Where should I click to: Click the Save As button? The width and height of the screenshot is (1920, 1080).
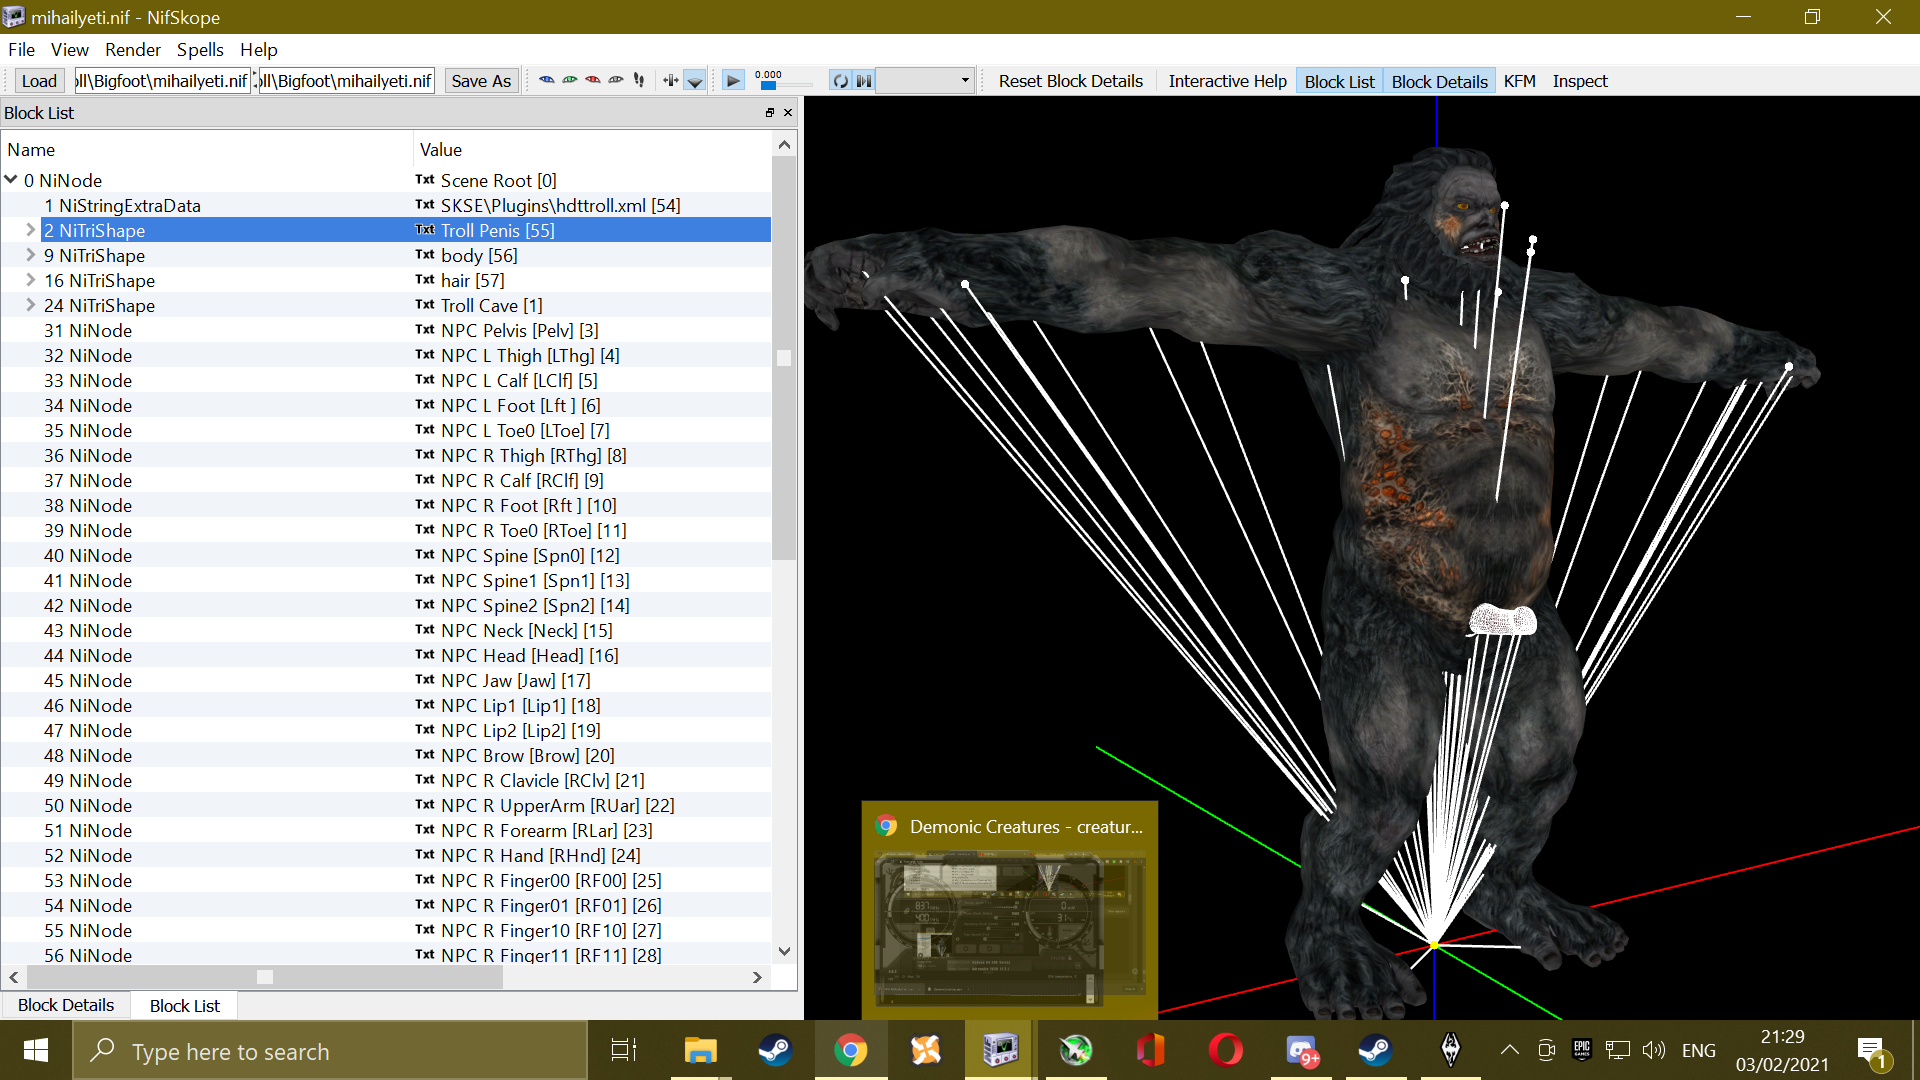point(481,81)
